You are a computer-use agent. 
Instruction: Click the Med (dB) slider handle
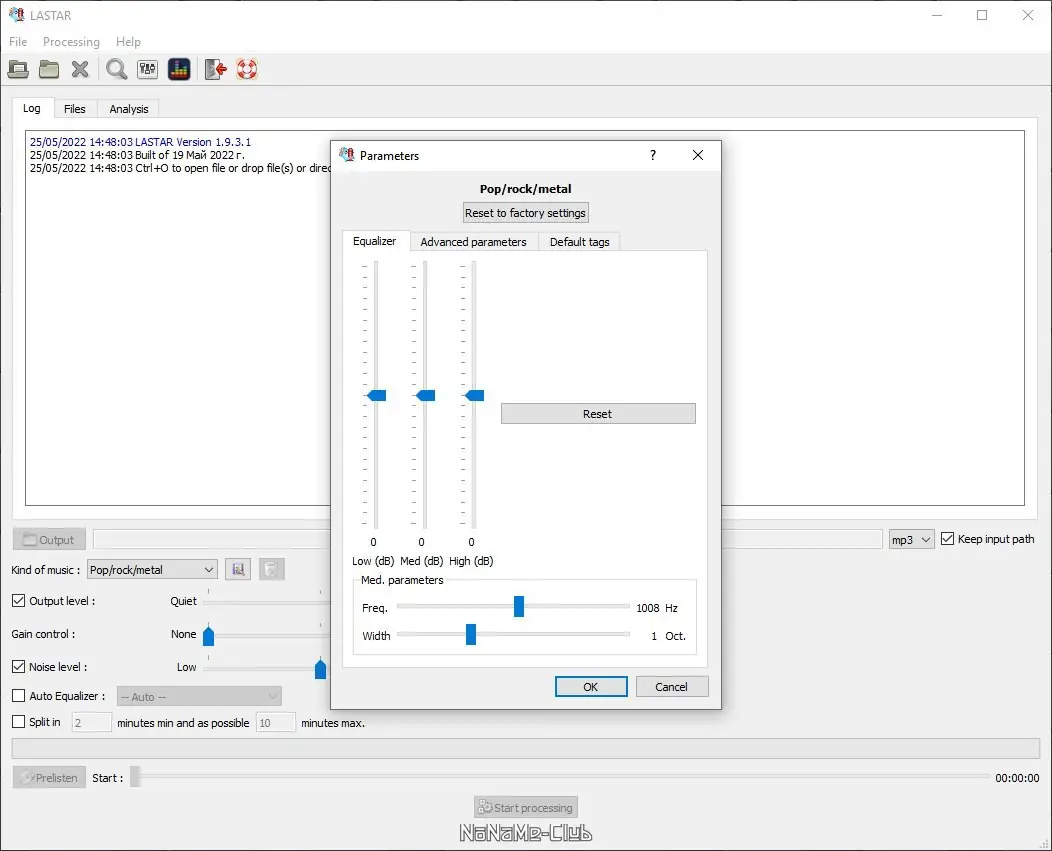click(x=425, y=395)
